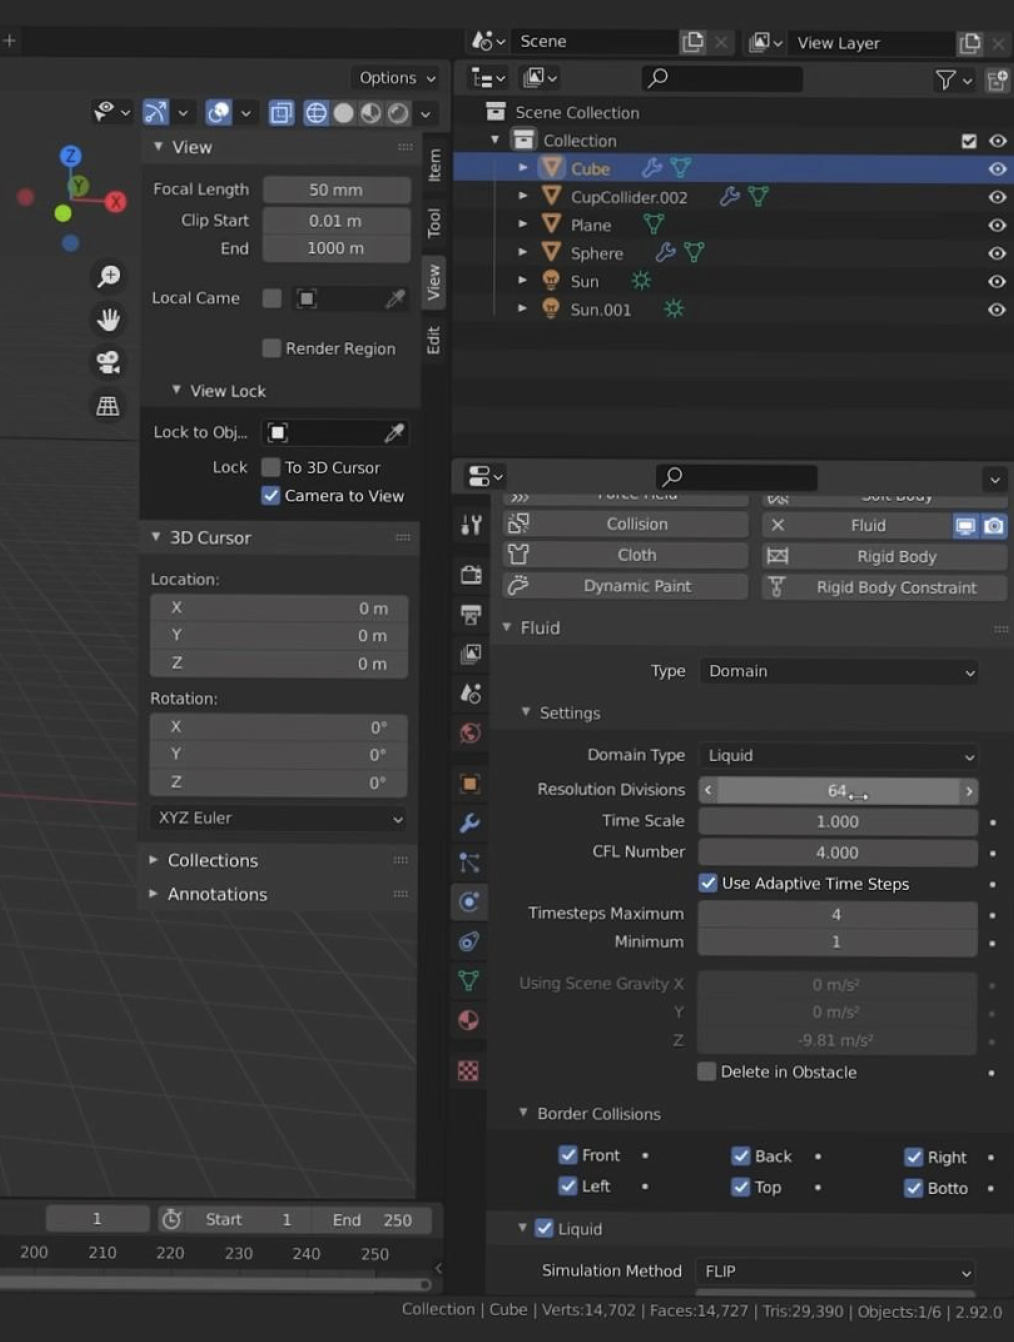Collapse the 3D Cursor panel

(x=156, y=537)
